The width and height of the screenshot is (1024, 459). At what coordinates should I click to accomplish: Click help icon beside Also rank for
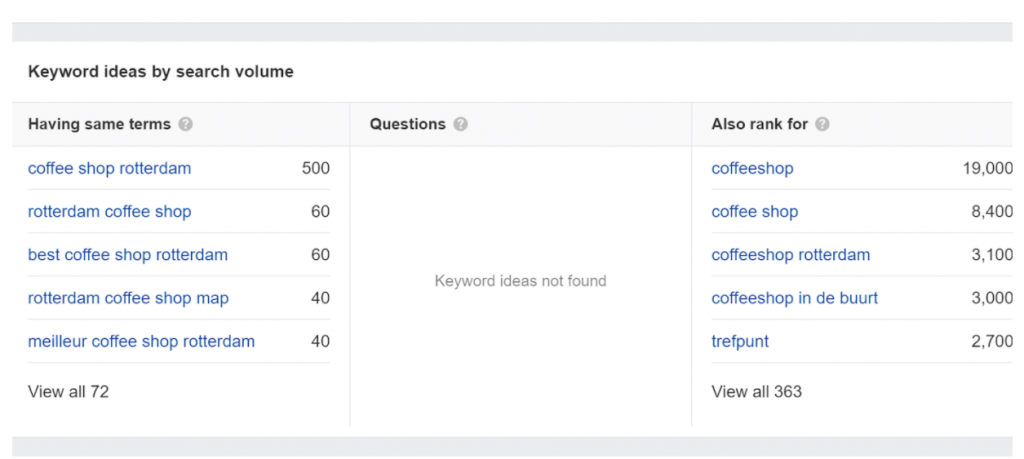tap(822, 124)
